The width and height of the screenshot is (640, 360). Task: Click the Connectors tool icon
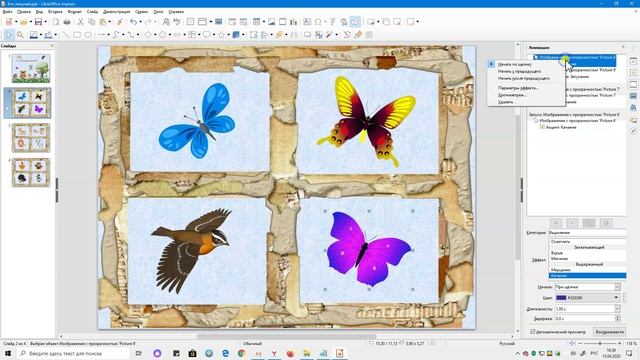click(x=131, y=35)
